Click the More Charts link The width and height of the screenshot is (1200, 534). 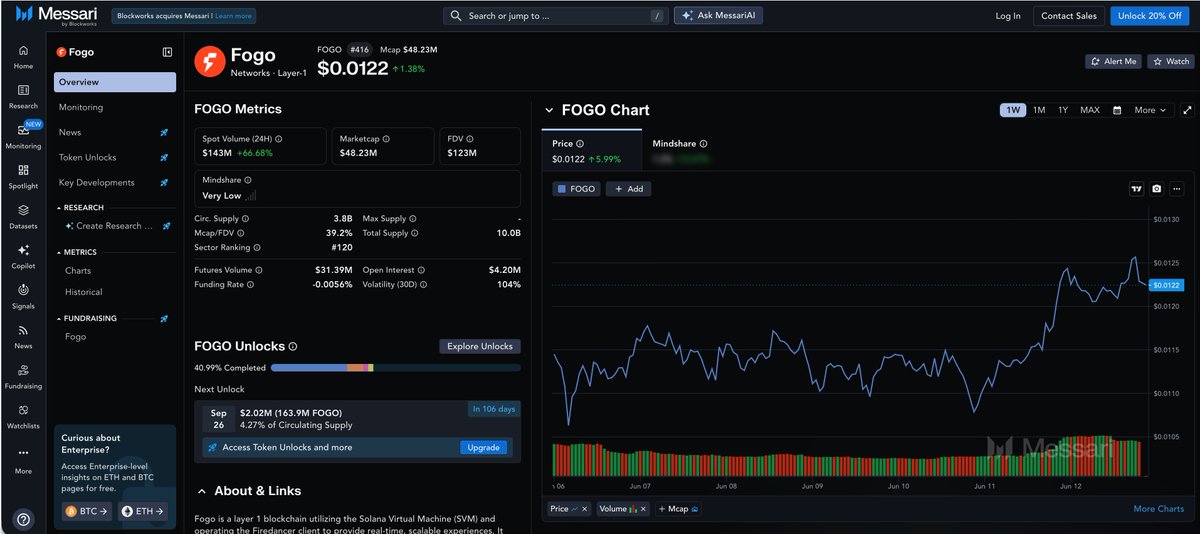1158,509
